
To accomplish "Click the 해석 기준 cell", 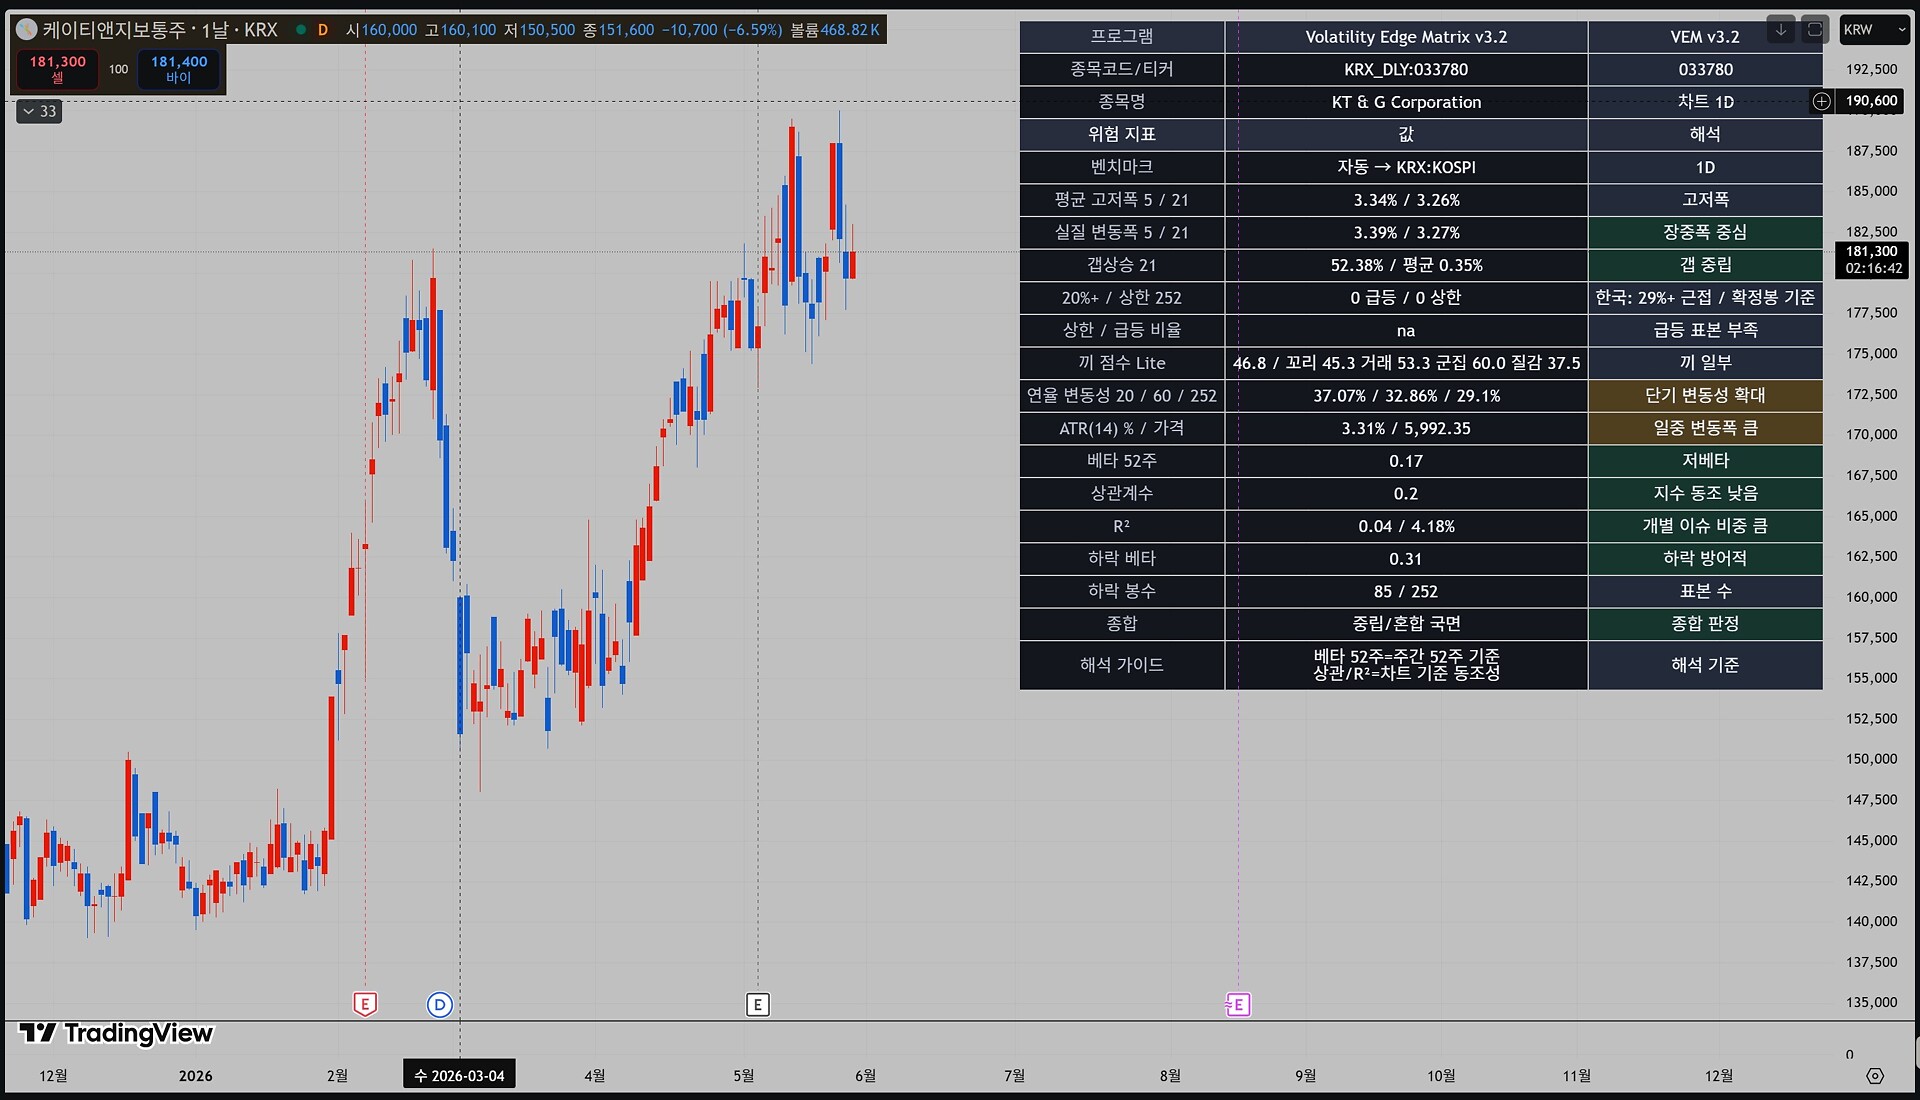I will (x=1705, y=665).
